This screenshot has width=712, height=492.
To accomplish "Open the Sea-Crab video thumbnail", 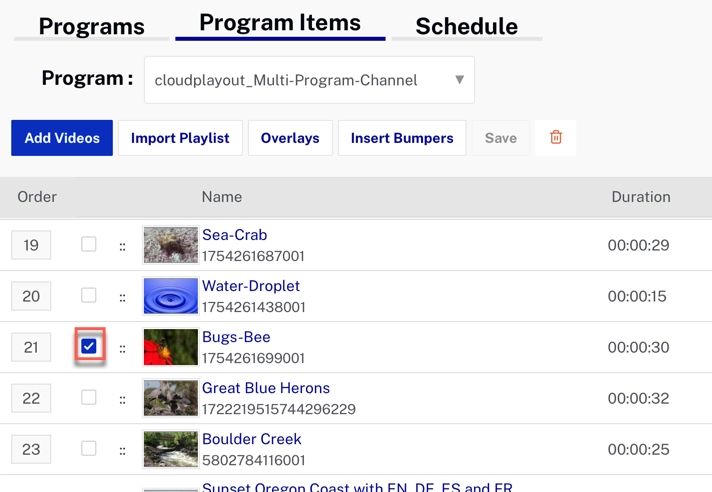I will [x=170, y=245].
